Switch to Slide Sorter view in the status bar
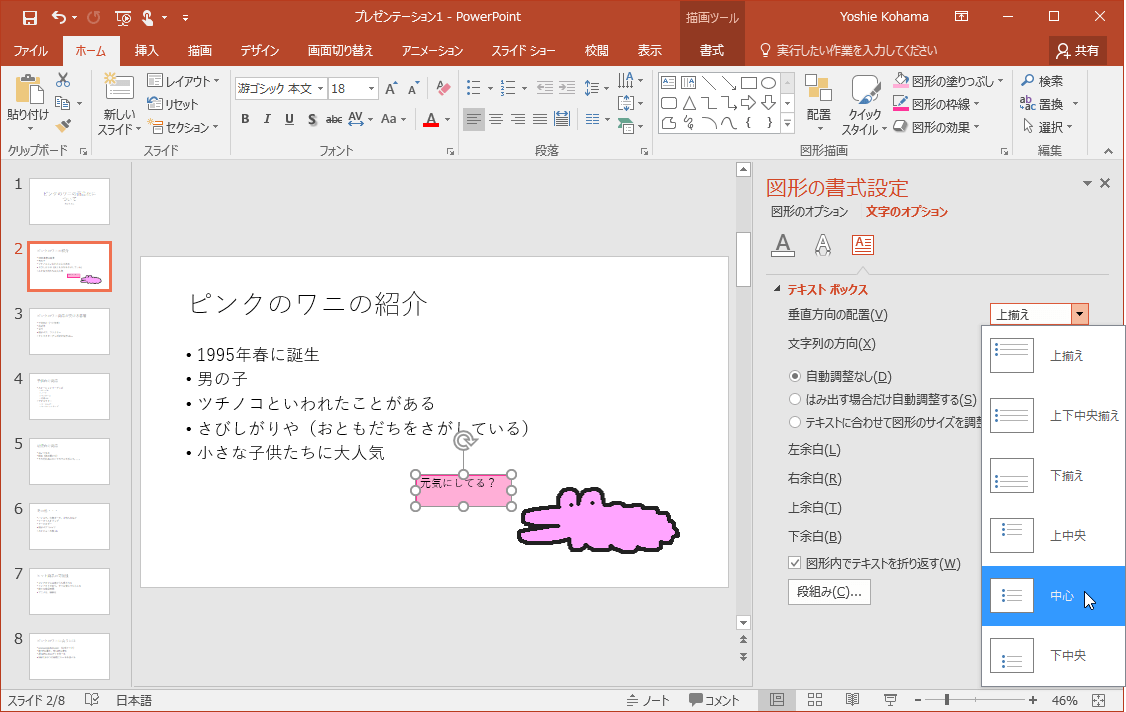 click(814, 700)
